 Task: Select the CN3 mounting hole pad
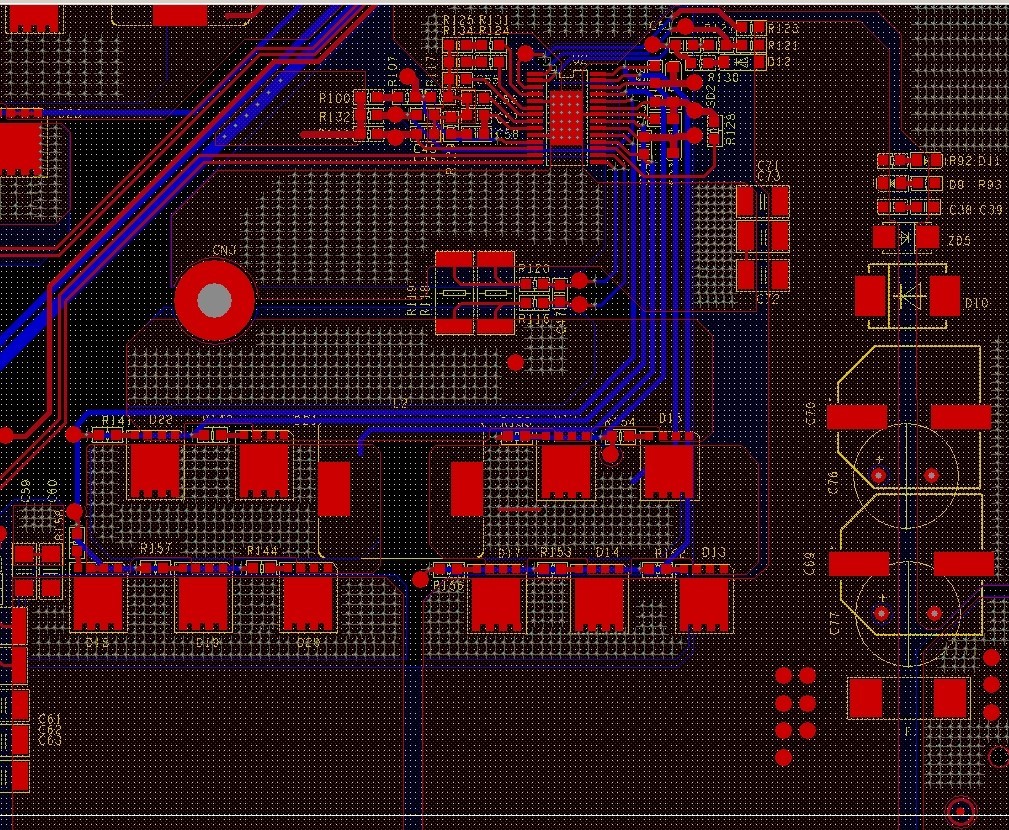click(214, 300)
